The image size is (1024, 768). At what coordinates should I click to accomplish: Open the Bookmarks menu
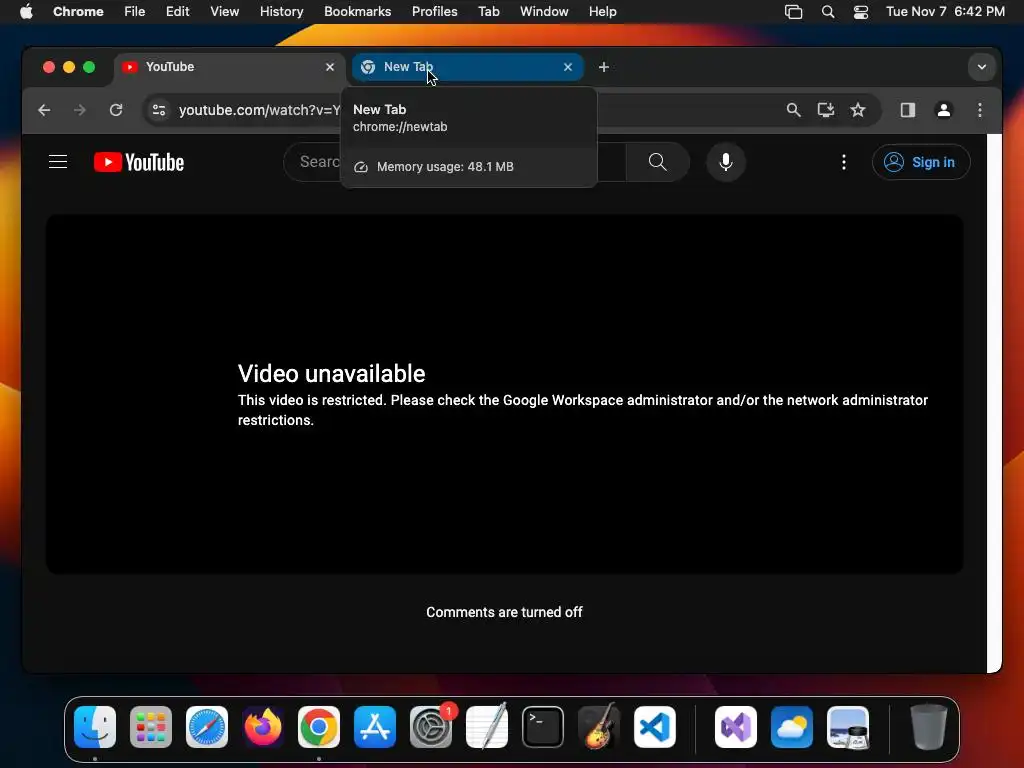coord(357,12)
